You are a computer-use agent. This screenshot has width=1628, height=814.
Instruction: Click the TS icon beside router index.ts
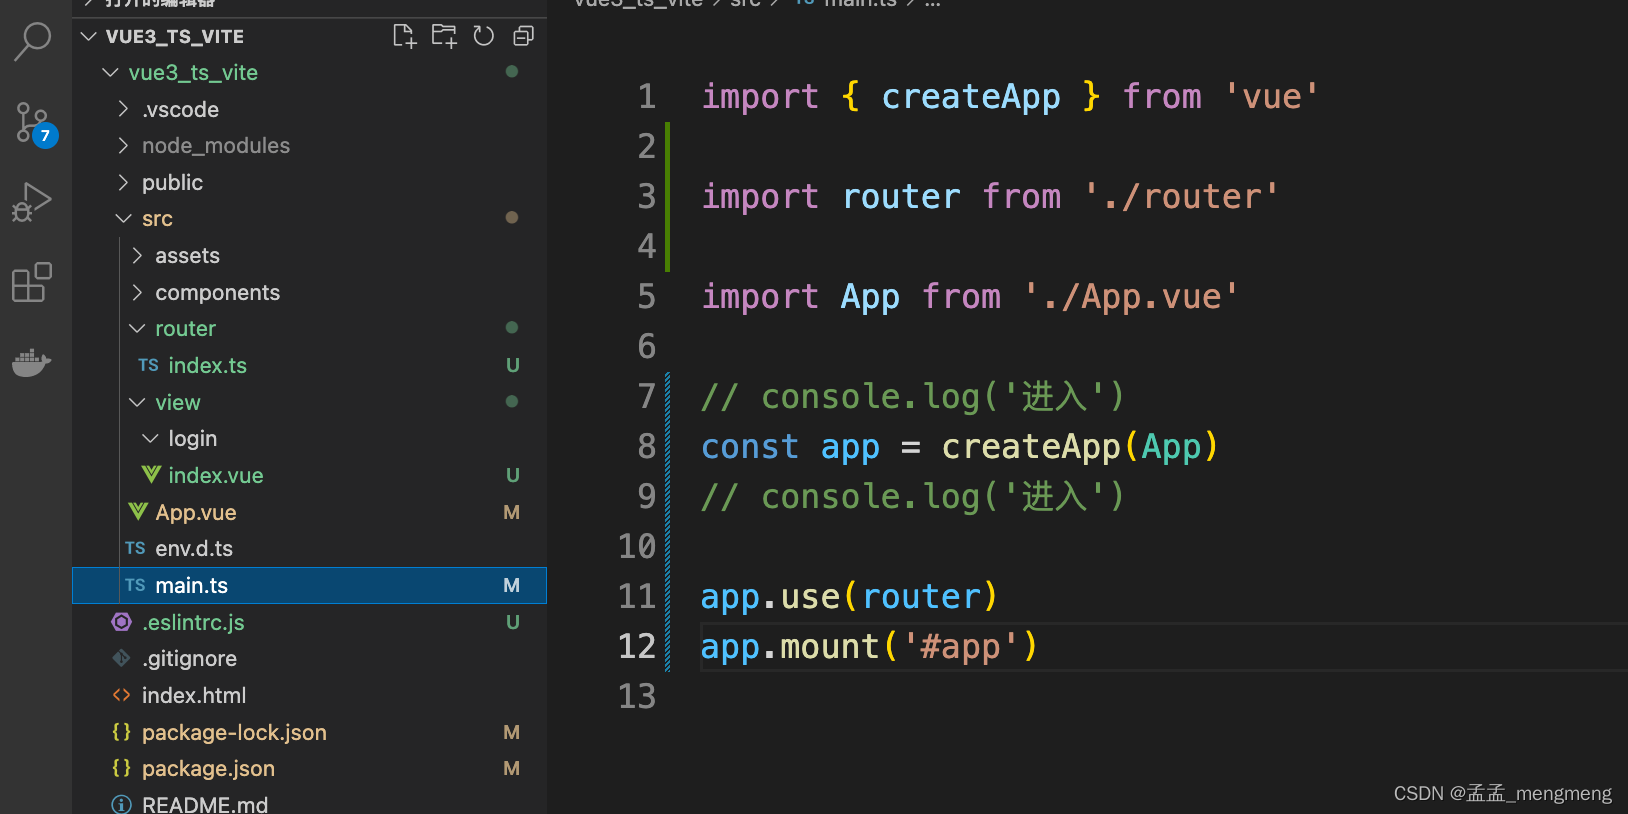(148, 365)
